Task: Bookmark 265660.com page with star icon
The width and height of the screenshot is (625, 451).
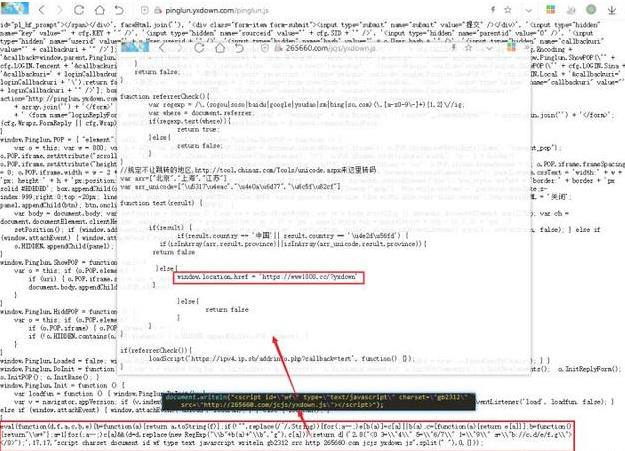Action: pos(468,48)
